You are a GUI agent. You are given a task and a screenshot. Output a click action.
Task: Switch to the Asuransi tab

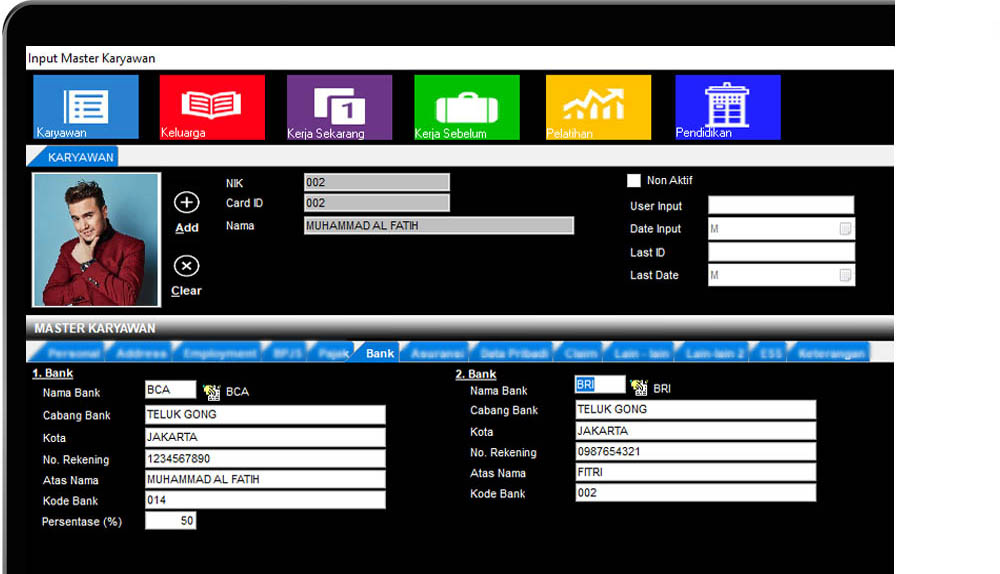coord(437,353)
